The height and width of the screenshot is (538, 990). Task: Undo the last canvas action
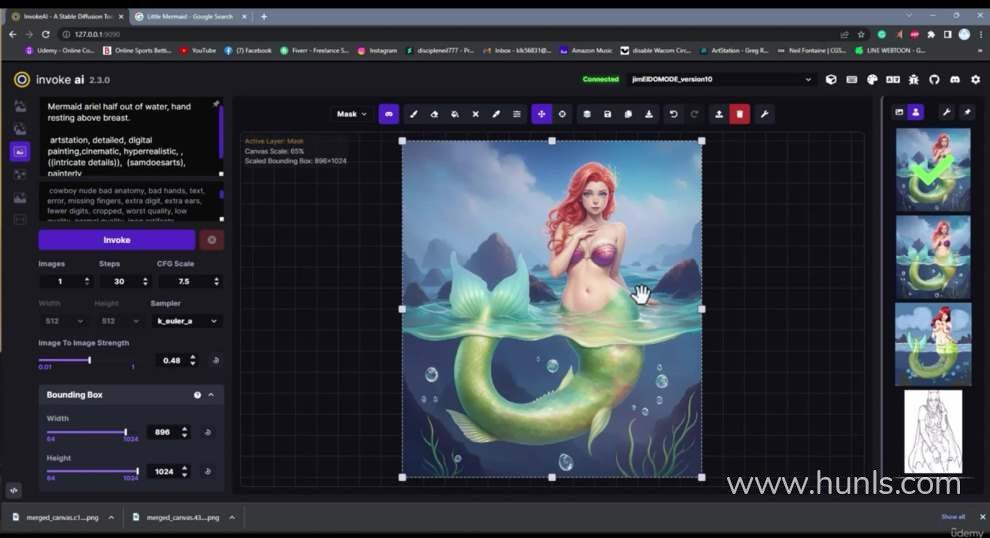click(674, 114)
